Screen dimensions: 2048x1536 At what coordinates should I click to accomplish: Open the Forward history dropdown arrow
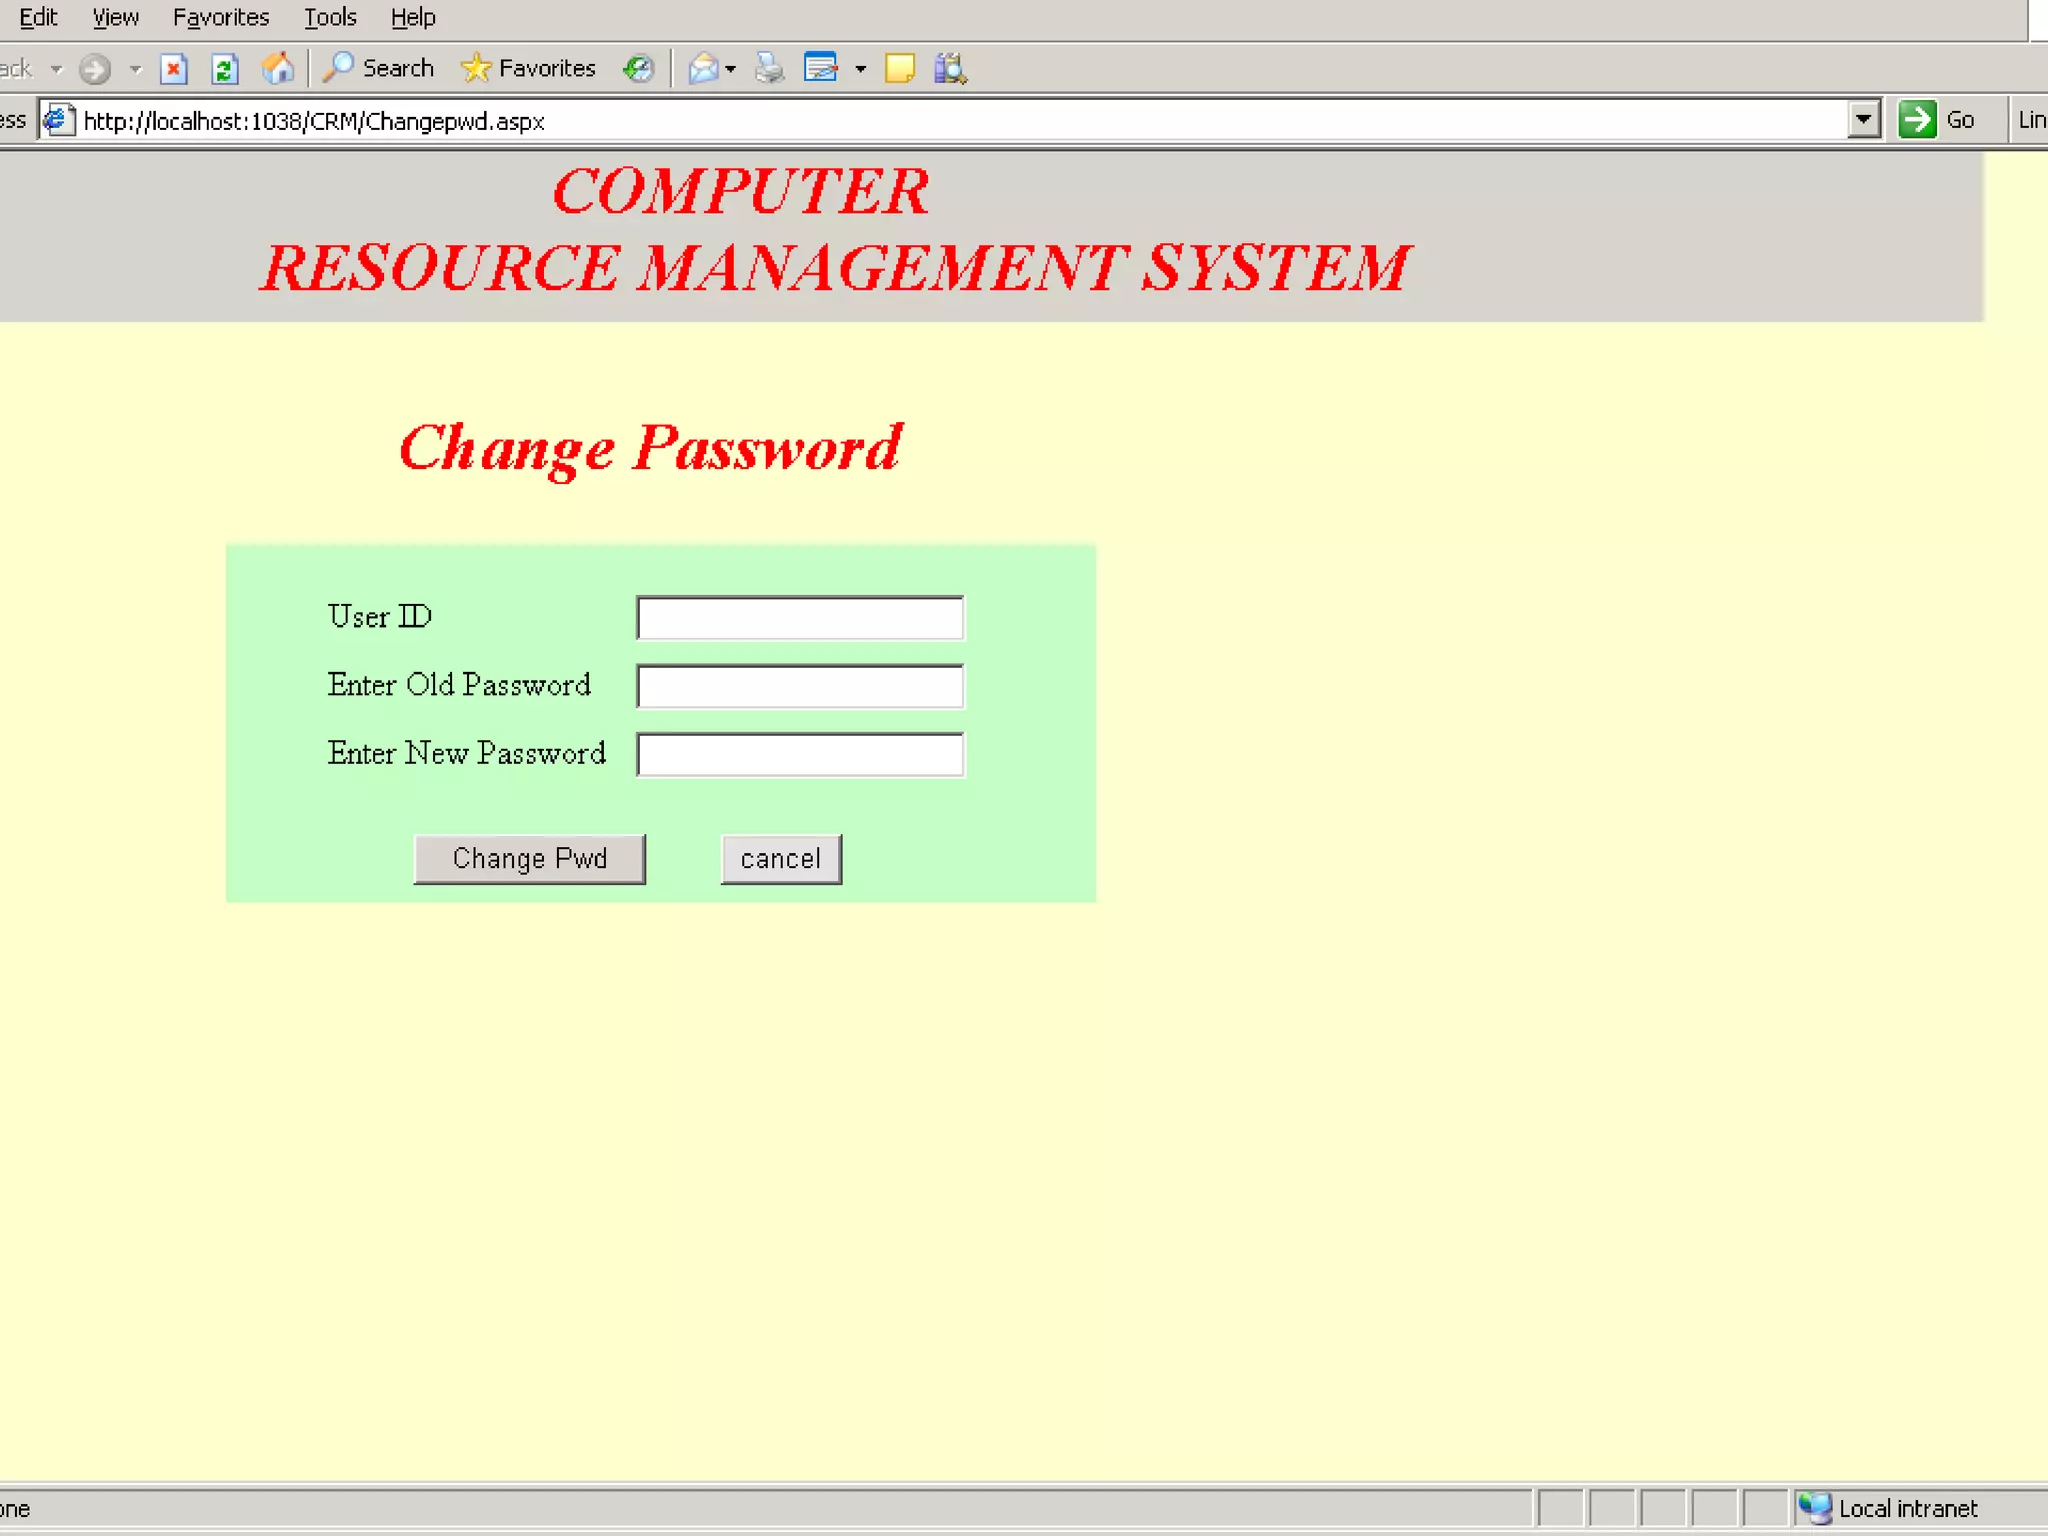point(136,69)
